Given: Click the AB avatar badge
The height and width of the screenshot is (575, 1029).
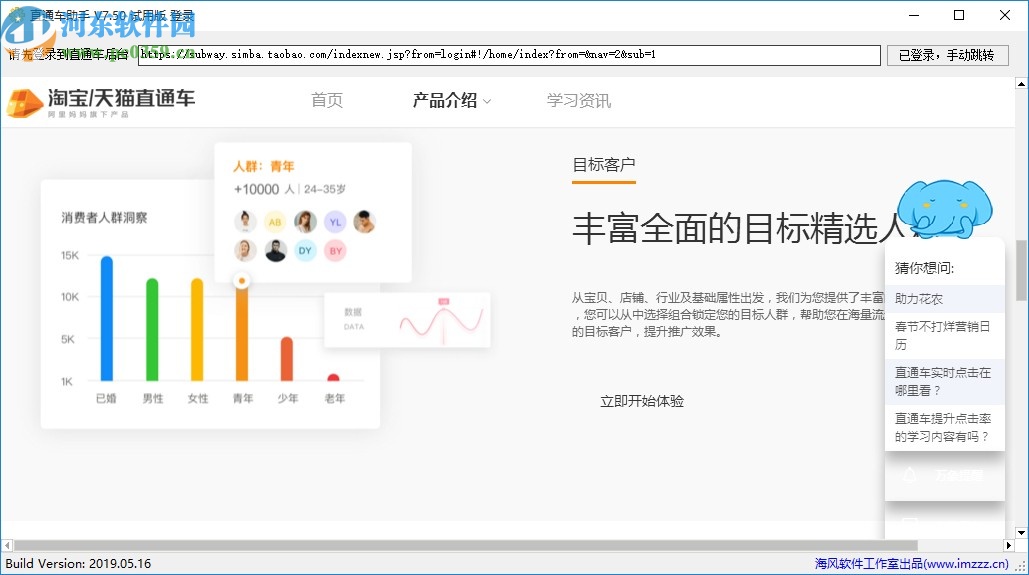Looking at the screenshot, I should pos(275,222).
